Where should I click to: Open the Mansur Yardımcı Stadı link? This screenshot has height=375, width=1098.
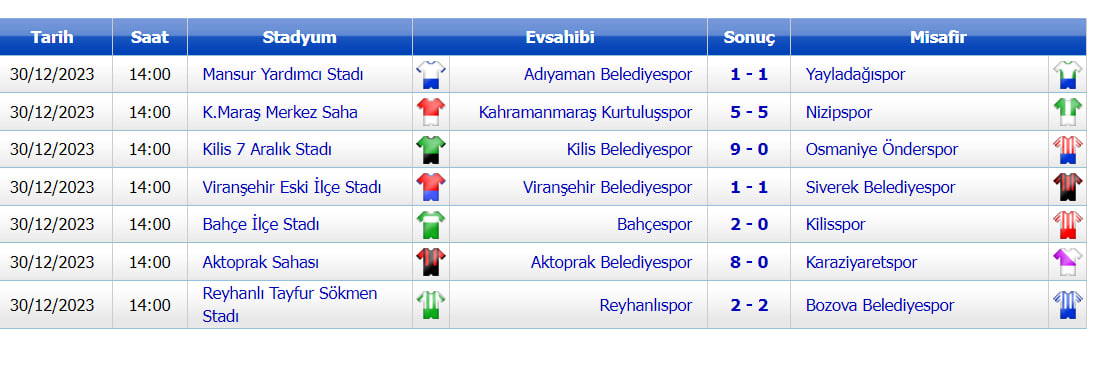283,74
